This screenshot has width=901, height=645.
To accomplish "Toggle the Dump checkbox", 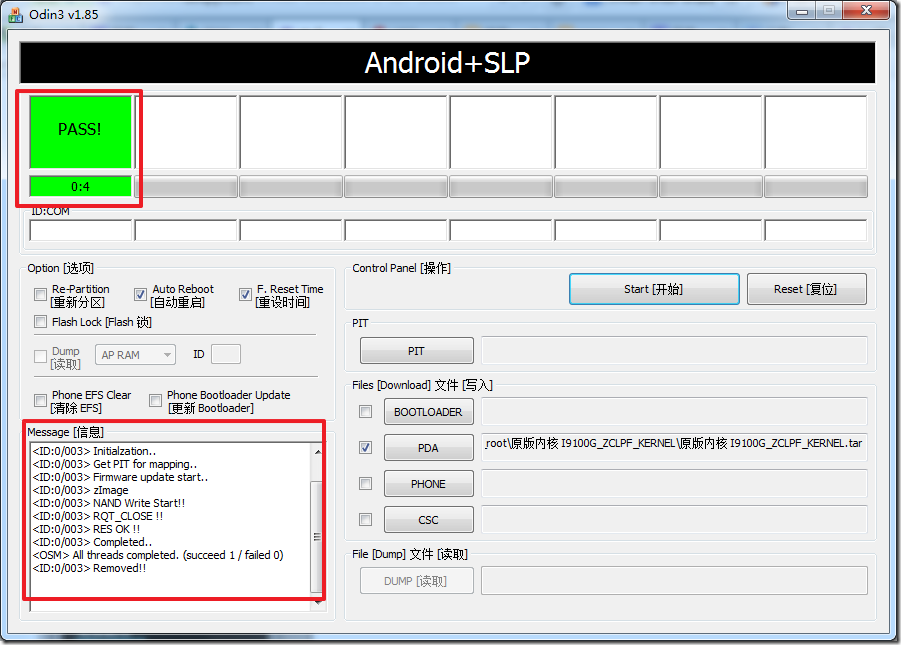I will tap(40, 357).
